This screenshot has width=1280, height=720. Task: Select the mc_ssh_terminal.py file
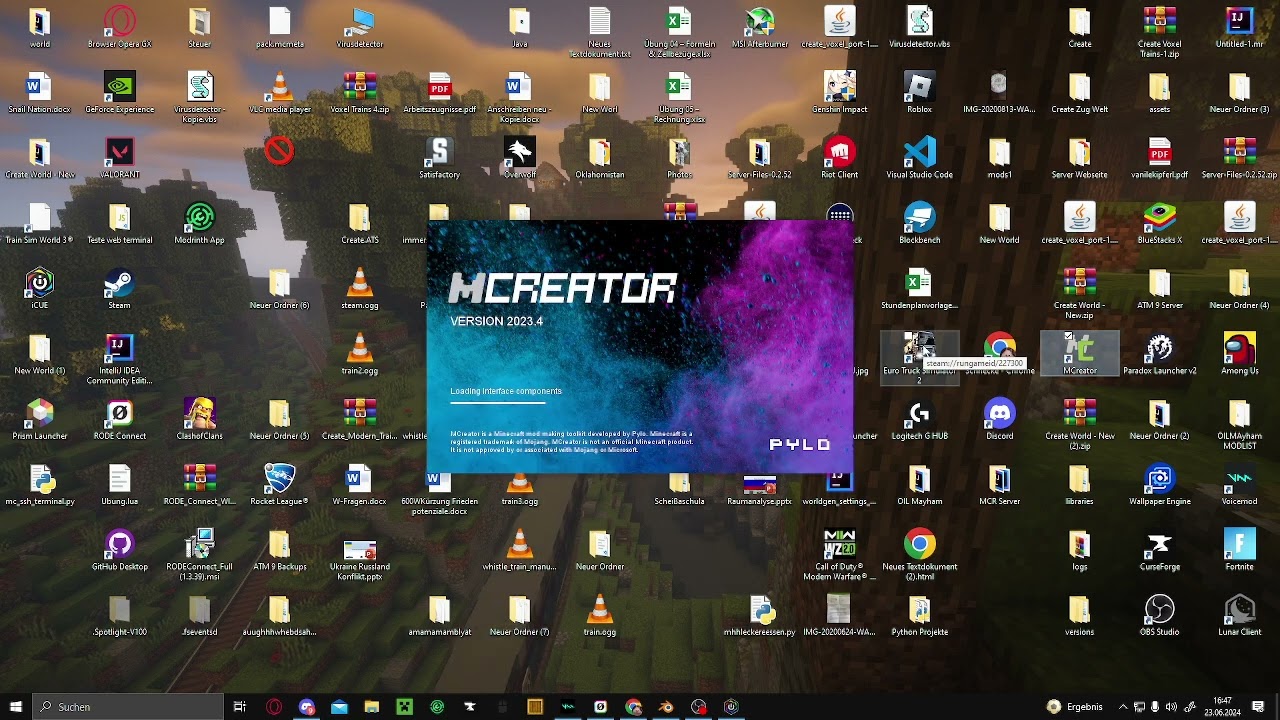39,485
